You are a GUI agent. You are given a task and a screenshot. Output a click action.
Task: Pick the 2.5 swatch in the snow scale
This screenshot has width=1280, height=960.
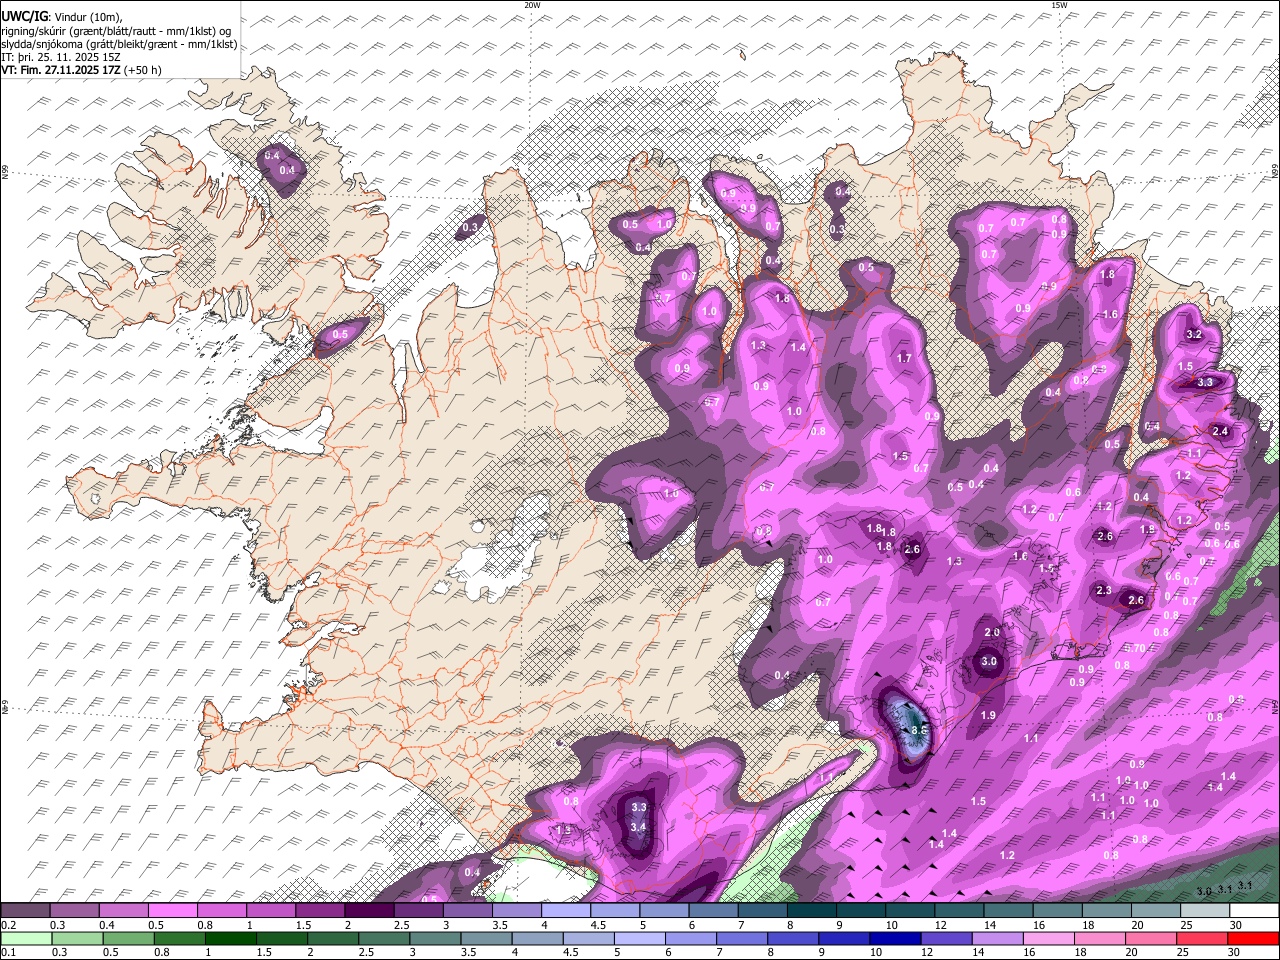[418, 911]
